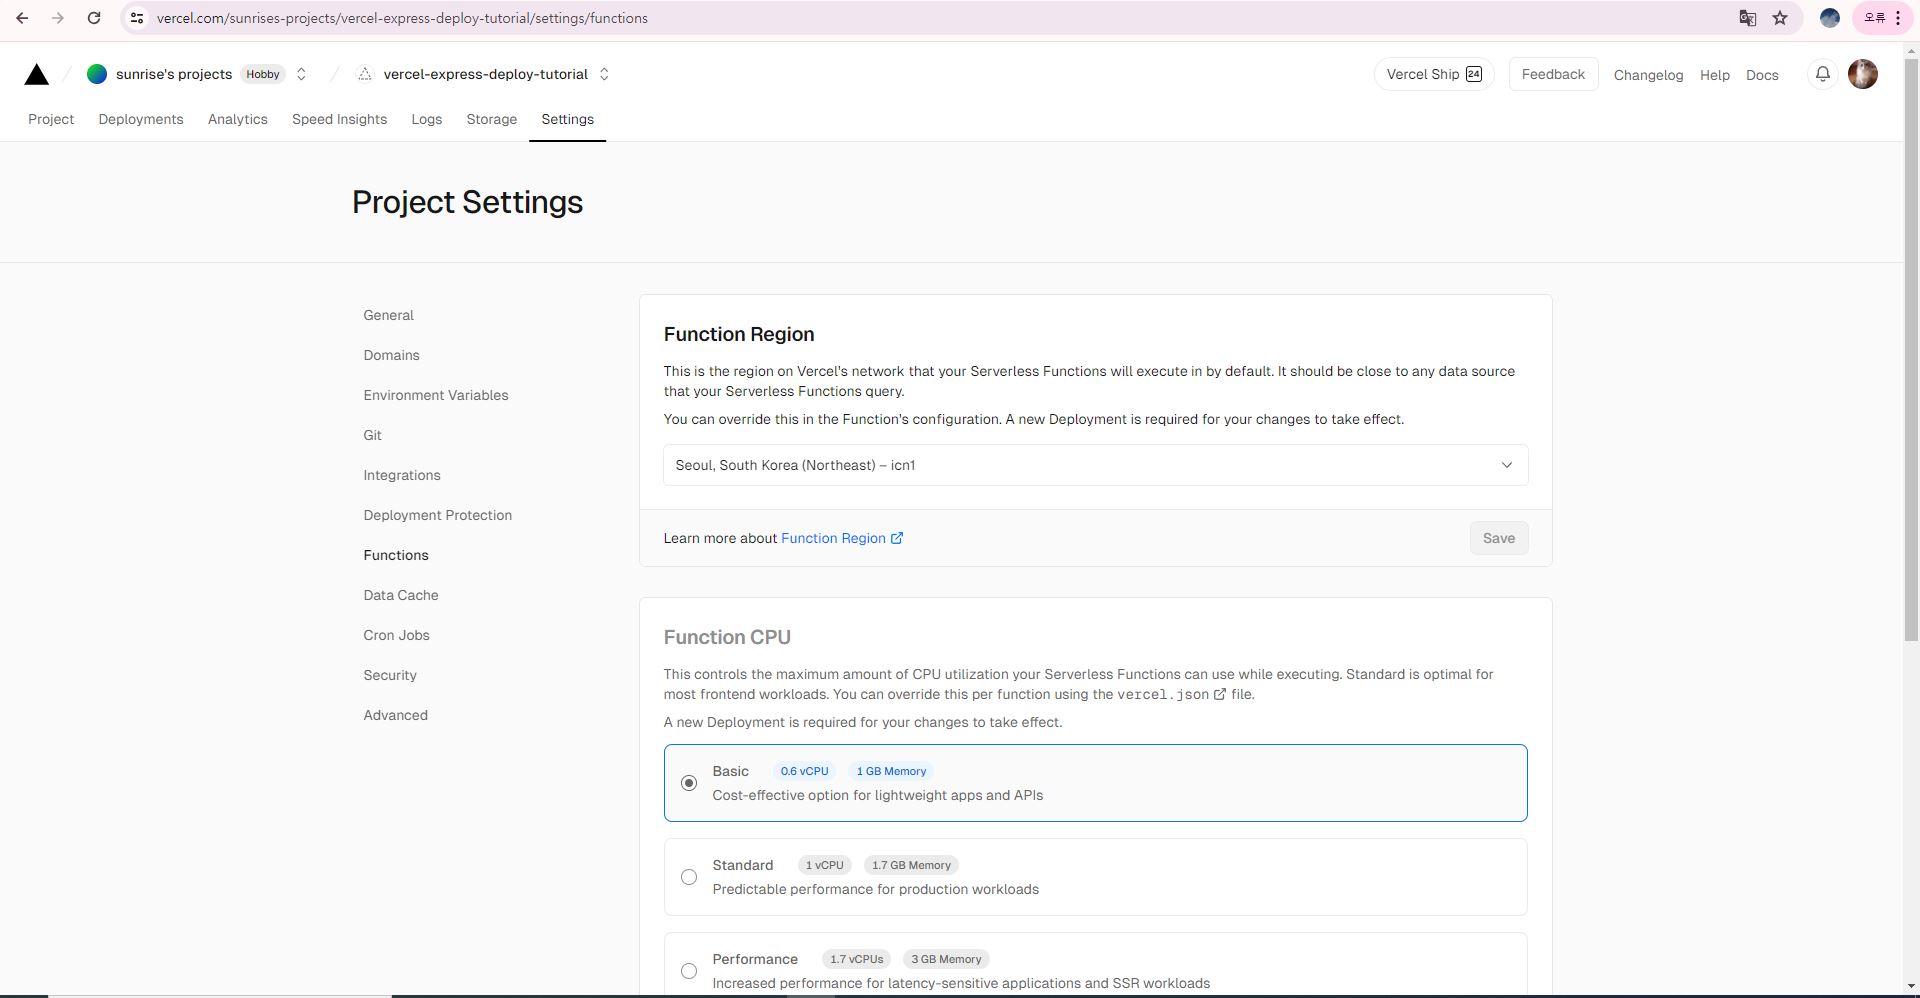Click the sunrise's projects team avatar
Screen dimensions: 1920x998
97,74
